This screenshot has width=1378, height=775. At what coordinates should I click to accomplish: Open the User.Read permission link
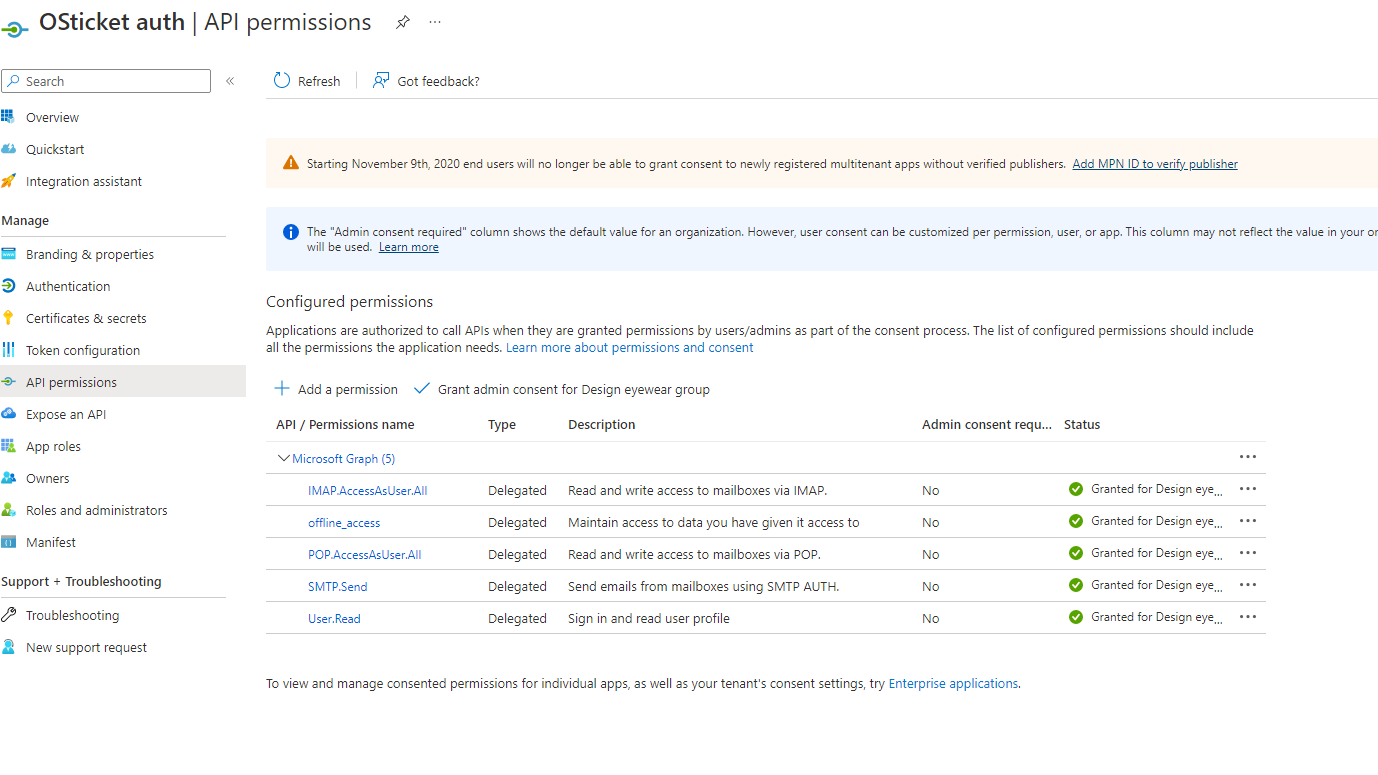point(334,619)
